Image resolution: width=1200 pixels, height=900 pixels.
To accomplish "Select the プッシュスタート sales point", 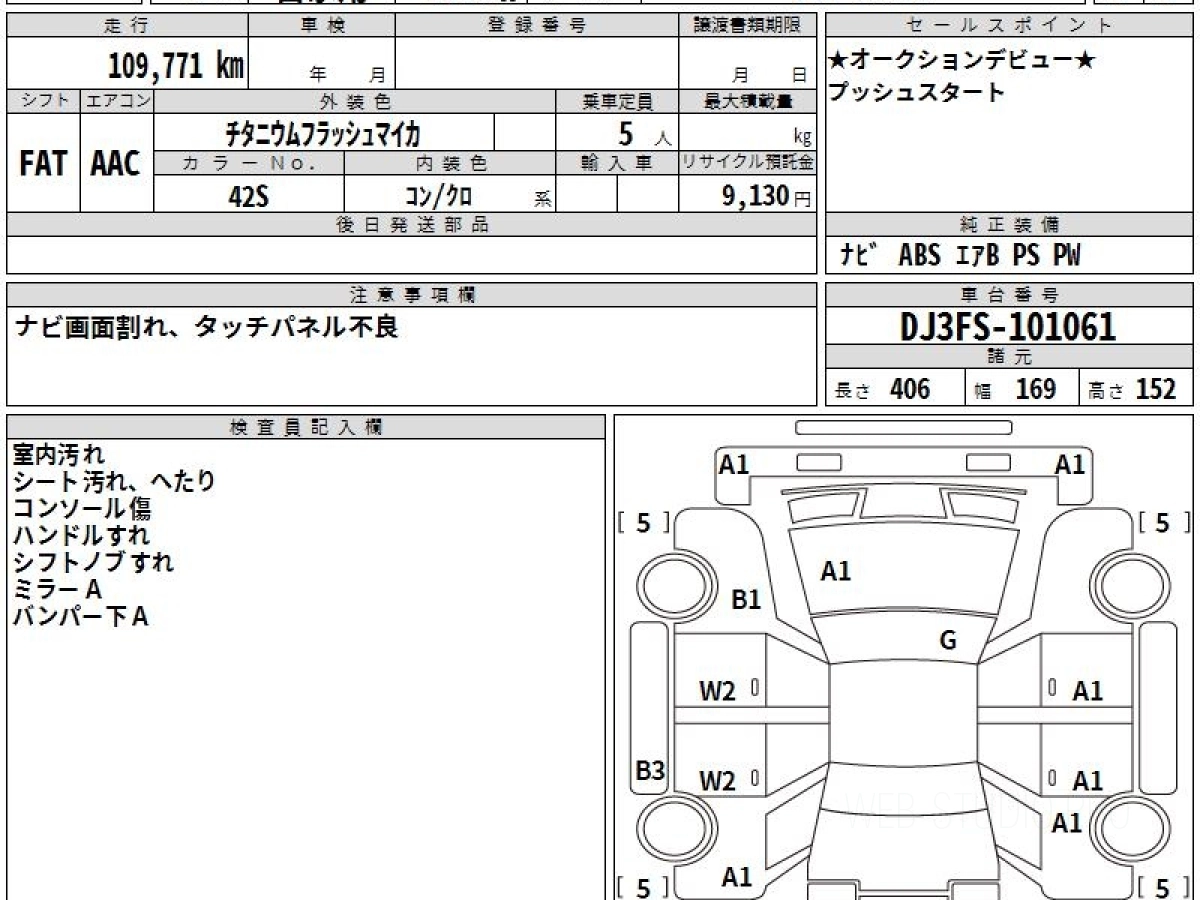I will click(x=917, y=93).
